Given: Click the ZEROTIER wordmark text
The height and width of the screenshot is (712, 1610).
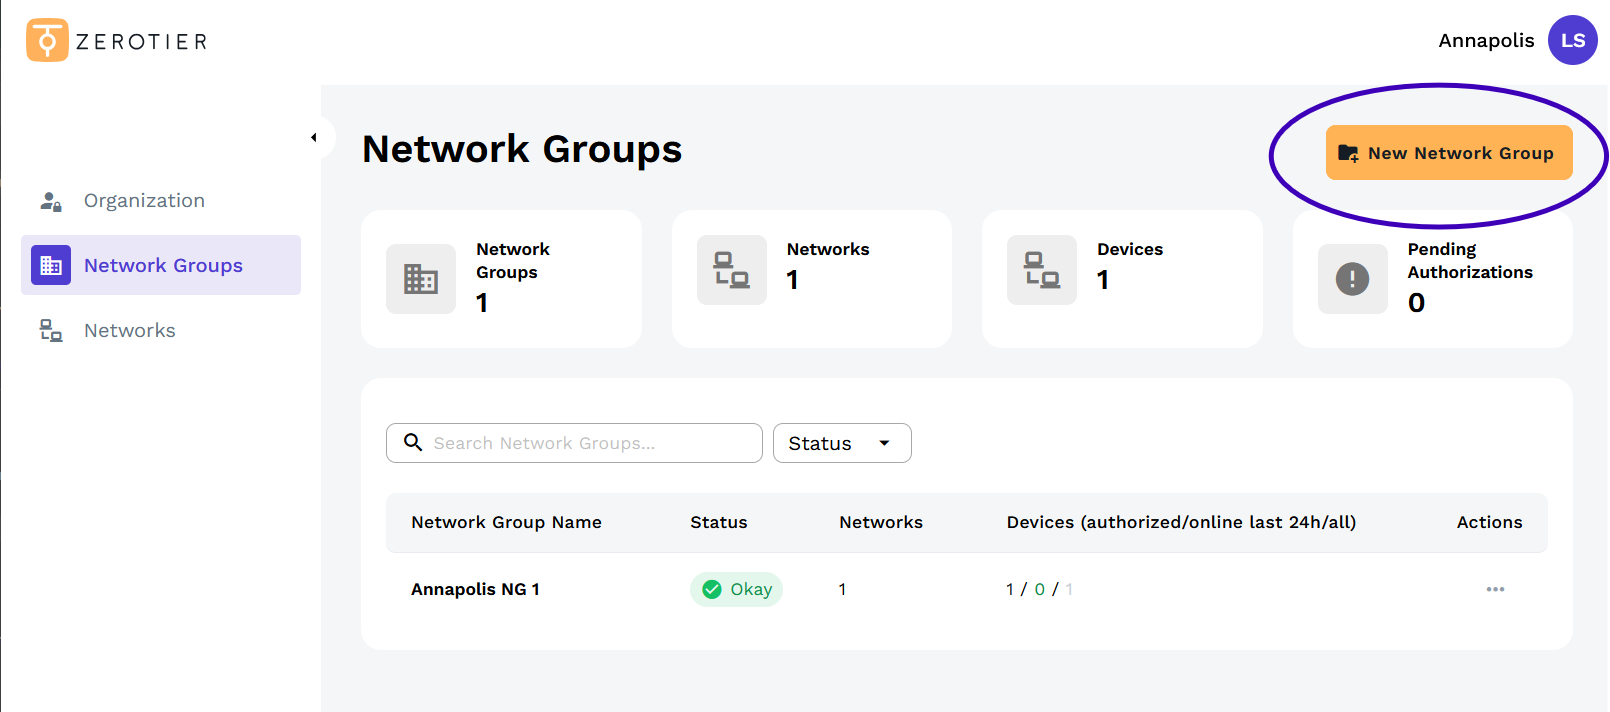Looking at the screenshot, I should 142,41.
